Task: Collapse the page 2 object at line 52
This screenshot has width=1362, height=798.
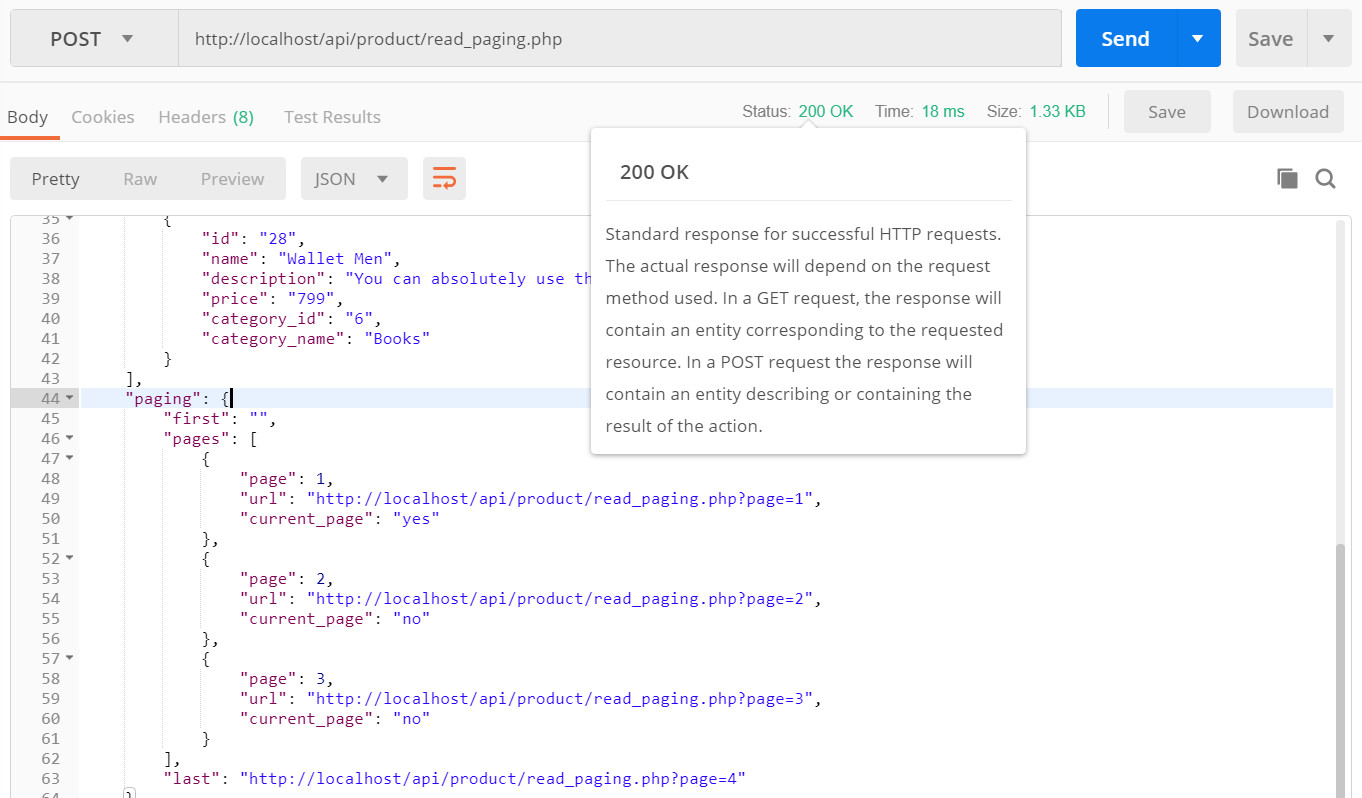Action: pyautogui.click(x=69, y=558)
